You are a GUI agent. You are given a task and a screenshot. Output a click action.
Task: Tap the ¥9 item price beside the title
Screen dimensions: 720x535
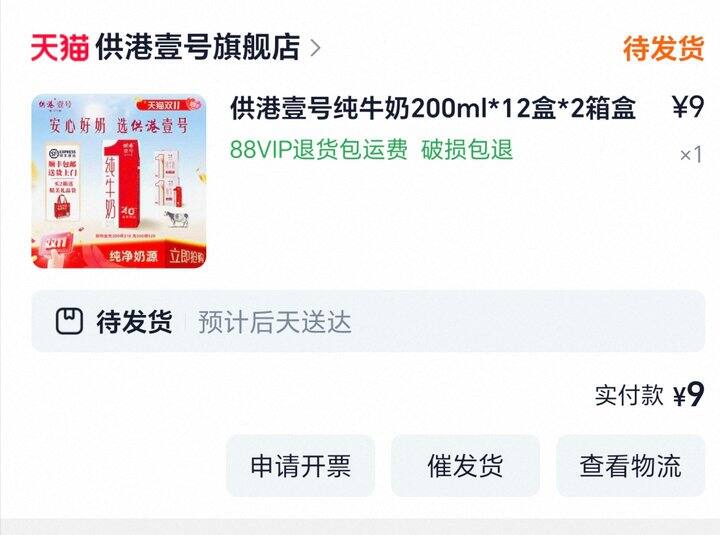(x=688, y=107)
